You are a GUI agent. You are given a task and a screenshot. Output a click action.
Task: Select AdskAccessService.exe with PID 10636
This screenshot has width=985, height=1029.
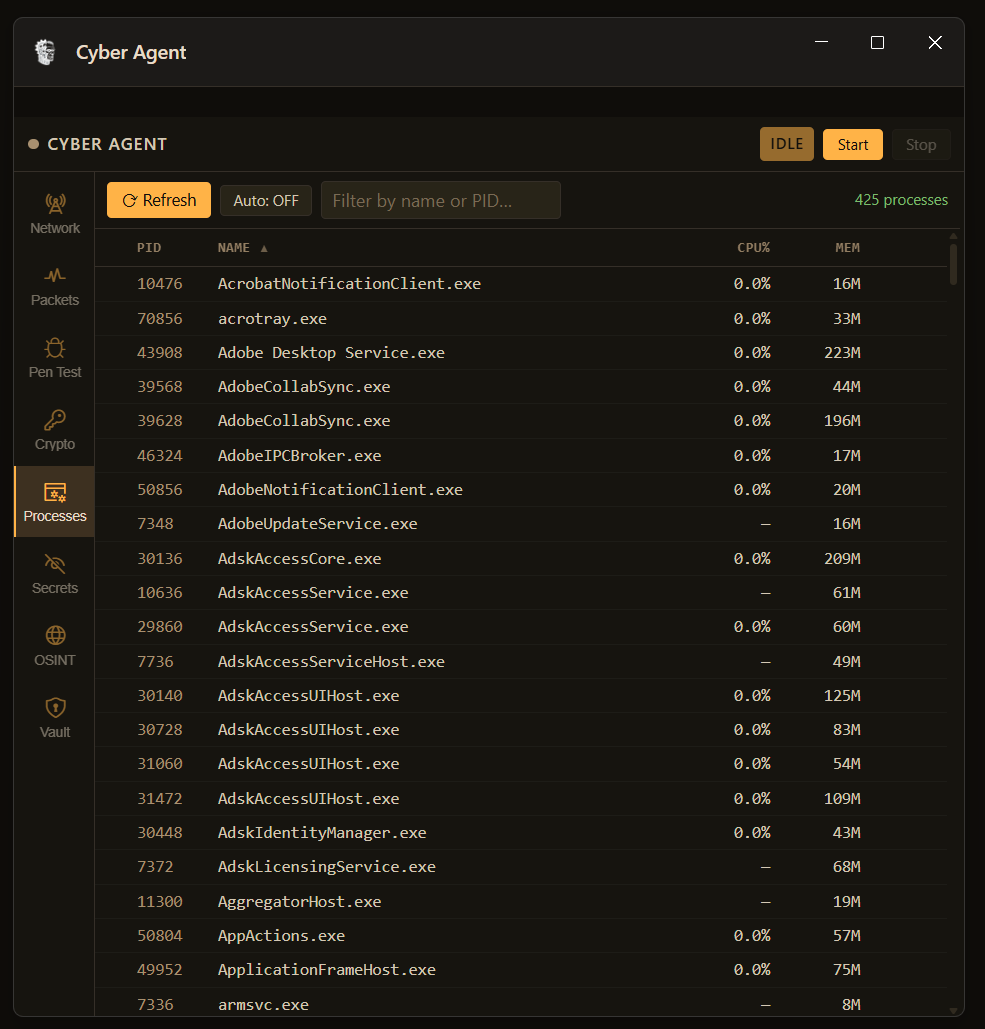[x=521, y=593]
